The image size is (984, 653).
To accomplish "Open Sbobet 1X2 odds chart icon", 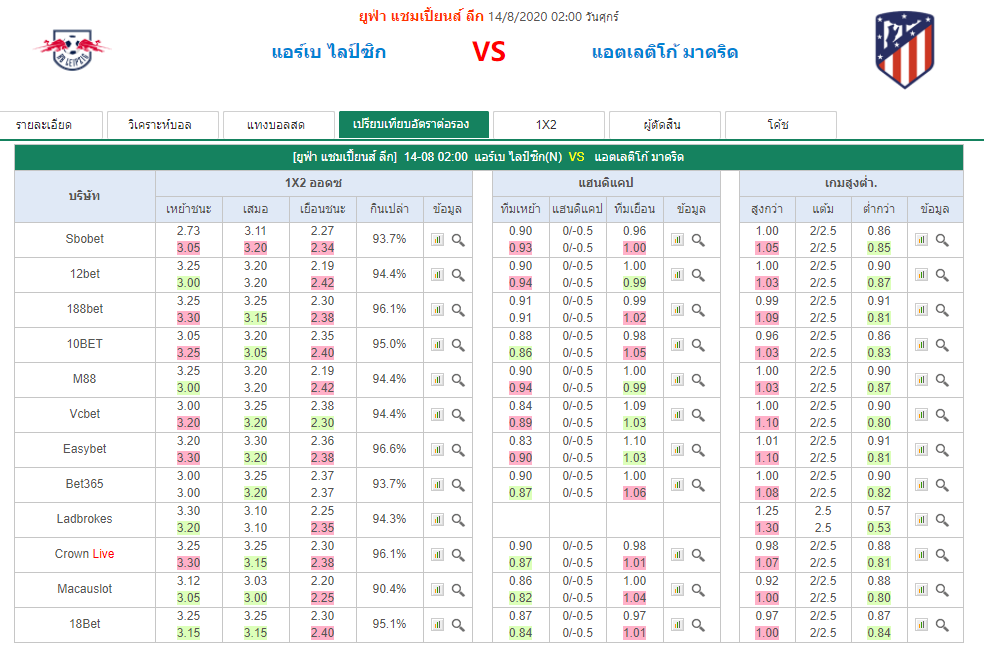I will (437, 240).
